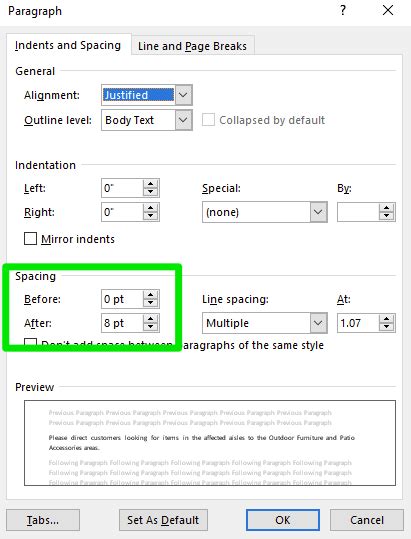Click the After spacing 8 pt field
Viewport: 411px width, 539px height.
click(122, 323)
